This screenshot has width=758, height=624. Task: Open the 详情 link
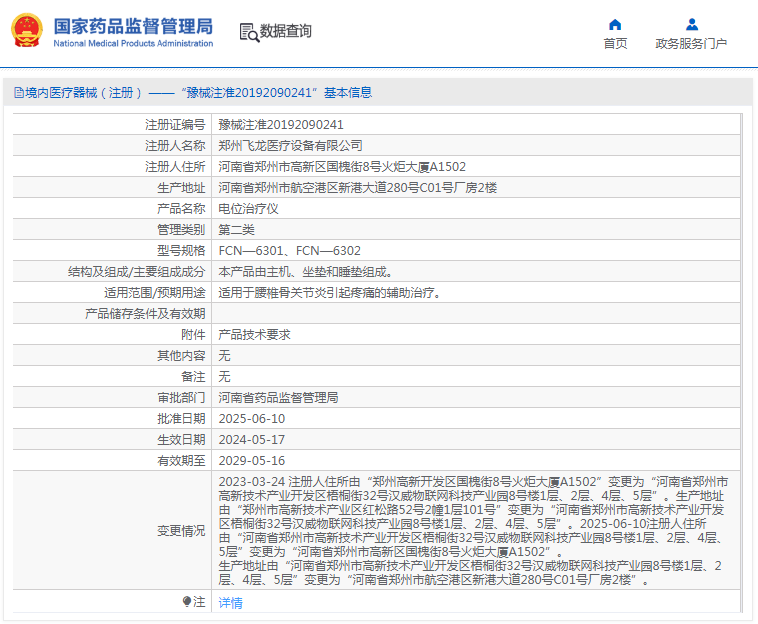click(231, 602)
